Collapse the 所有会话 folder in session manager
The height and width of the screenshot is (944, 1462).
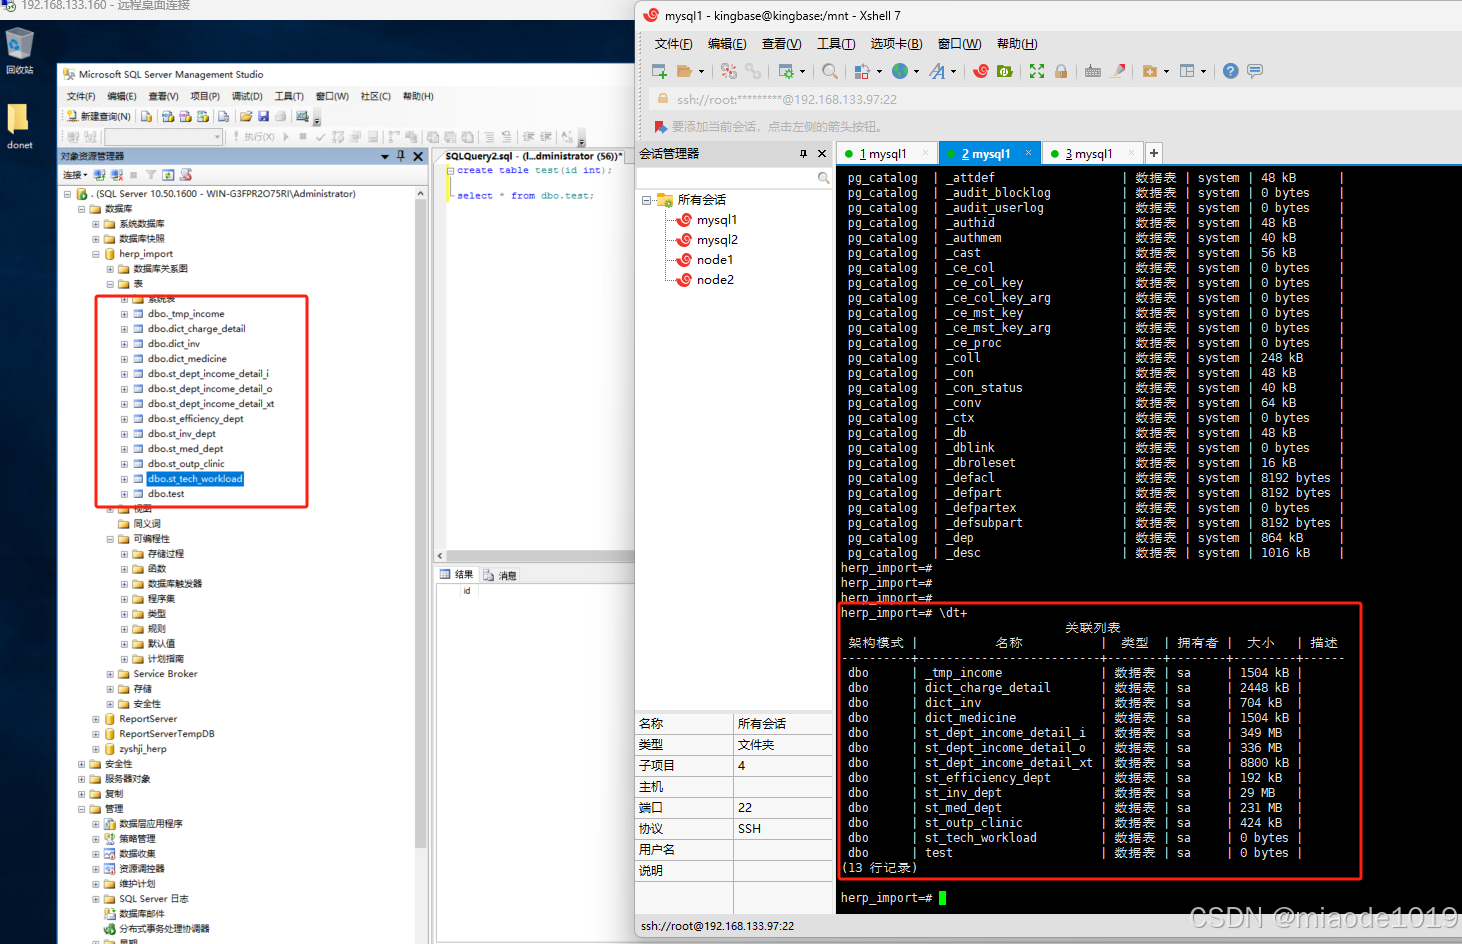click(646, 200)
